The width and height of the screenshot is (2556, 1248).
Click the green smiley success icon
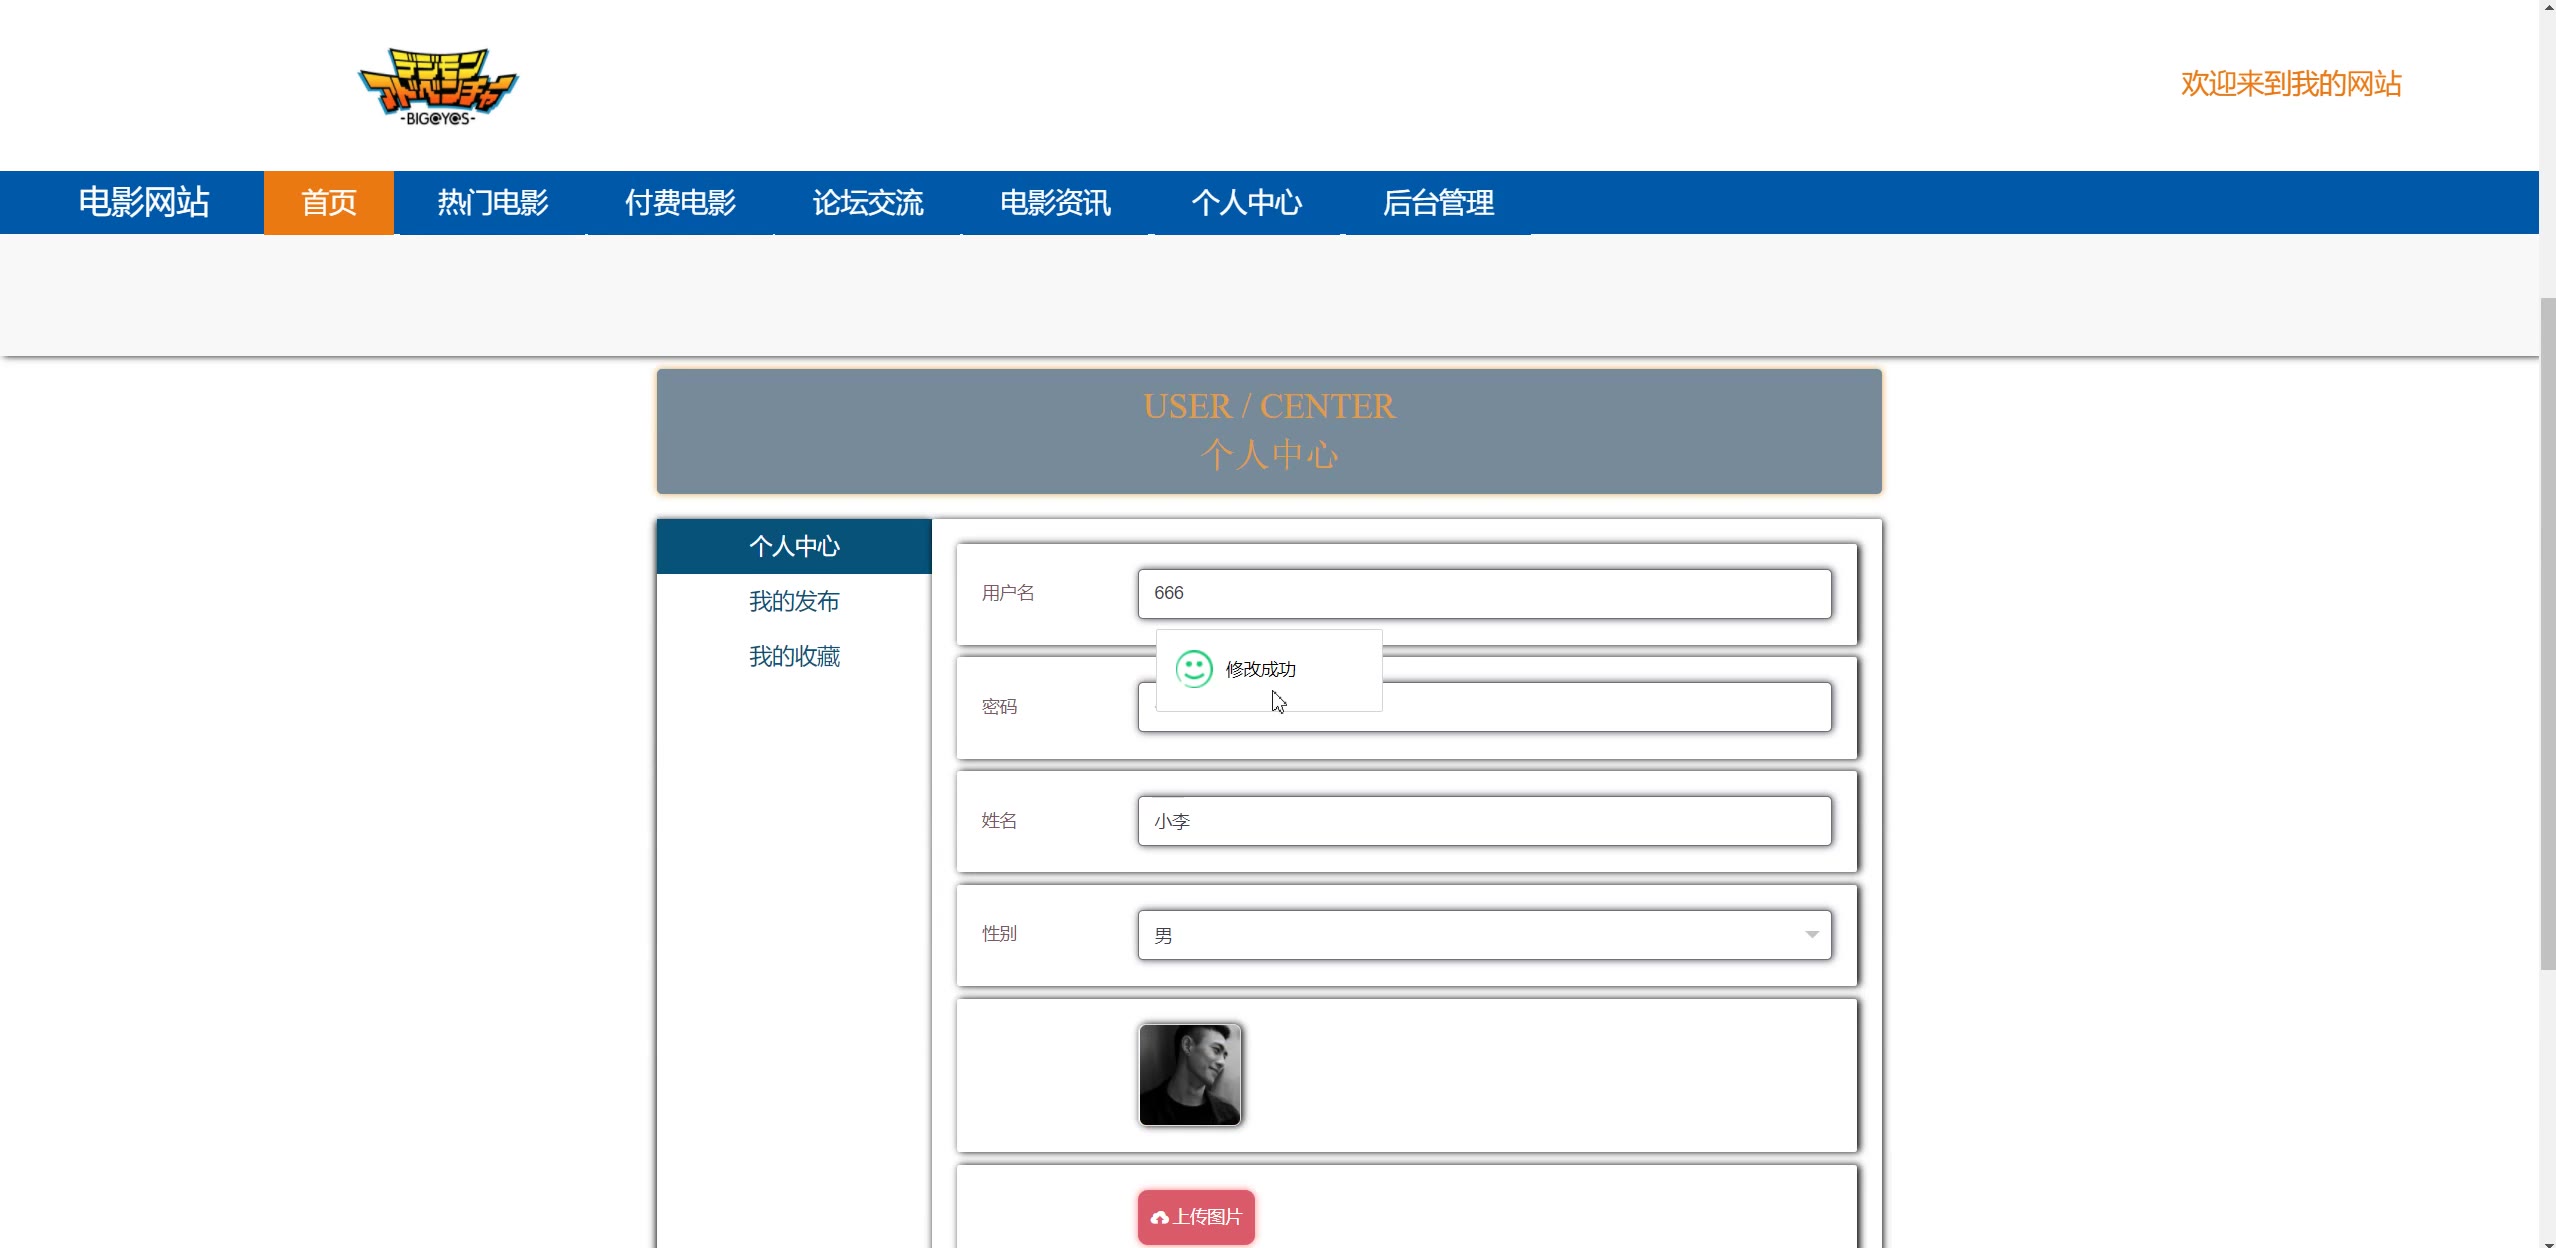click(1193, 669)
